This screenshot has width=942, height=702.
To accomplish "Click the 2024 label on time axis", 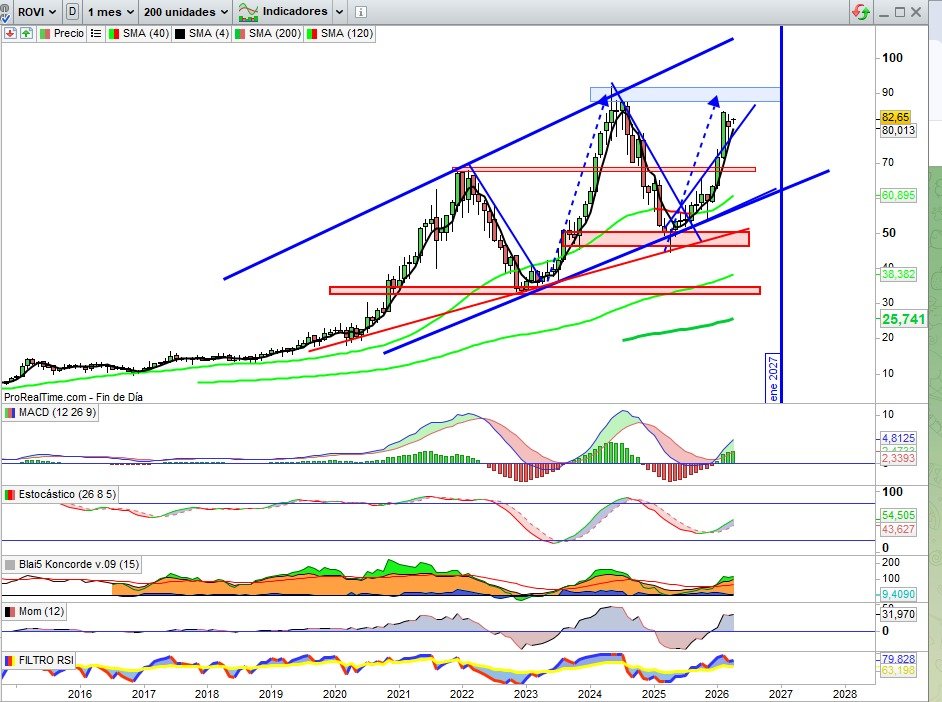I will coord(590,694).
